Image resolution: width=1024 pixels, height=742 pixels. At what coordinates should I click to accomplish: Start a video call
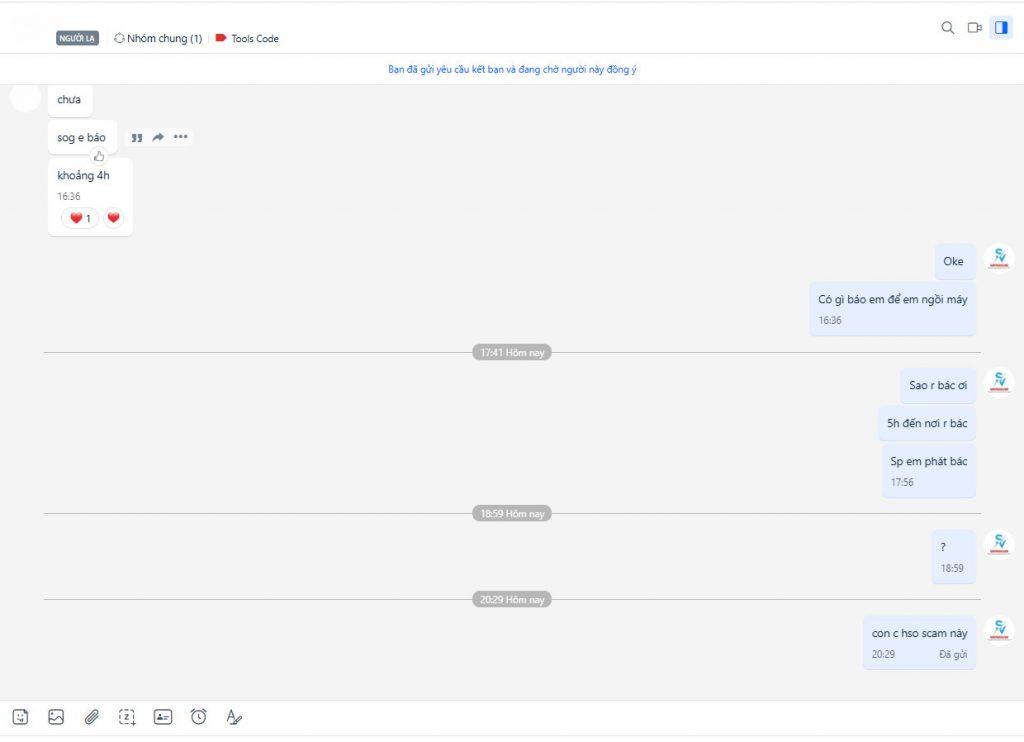click(974, 28)
